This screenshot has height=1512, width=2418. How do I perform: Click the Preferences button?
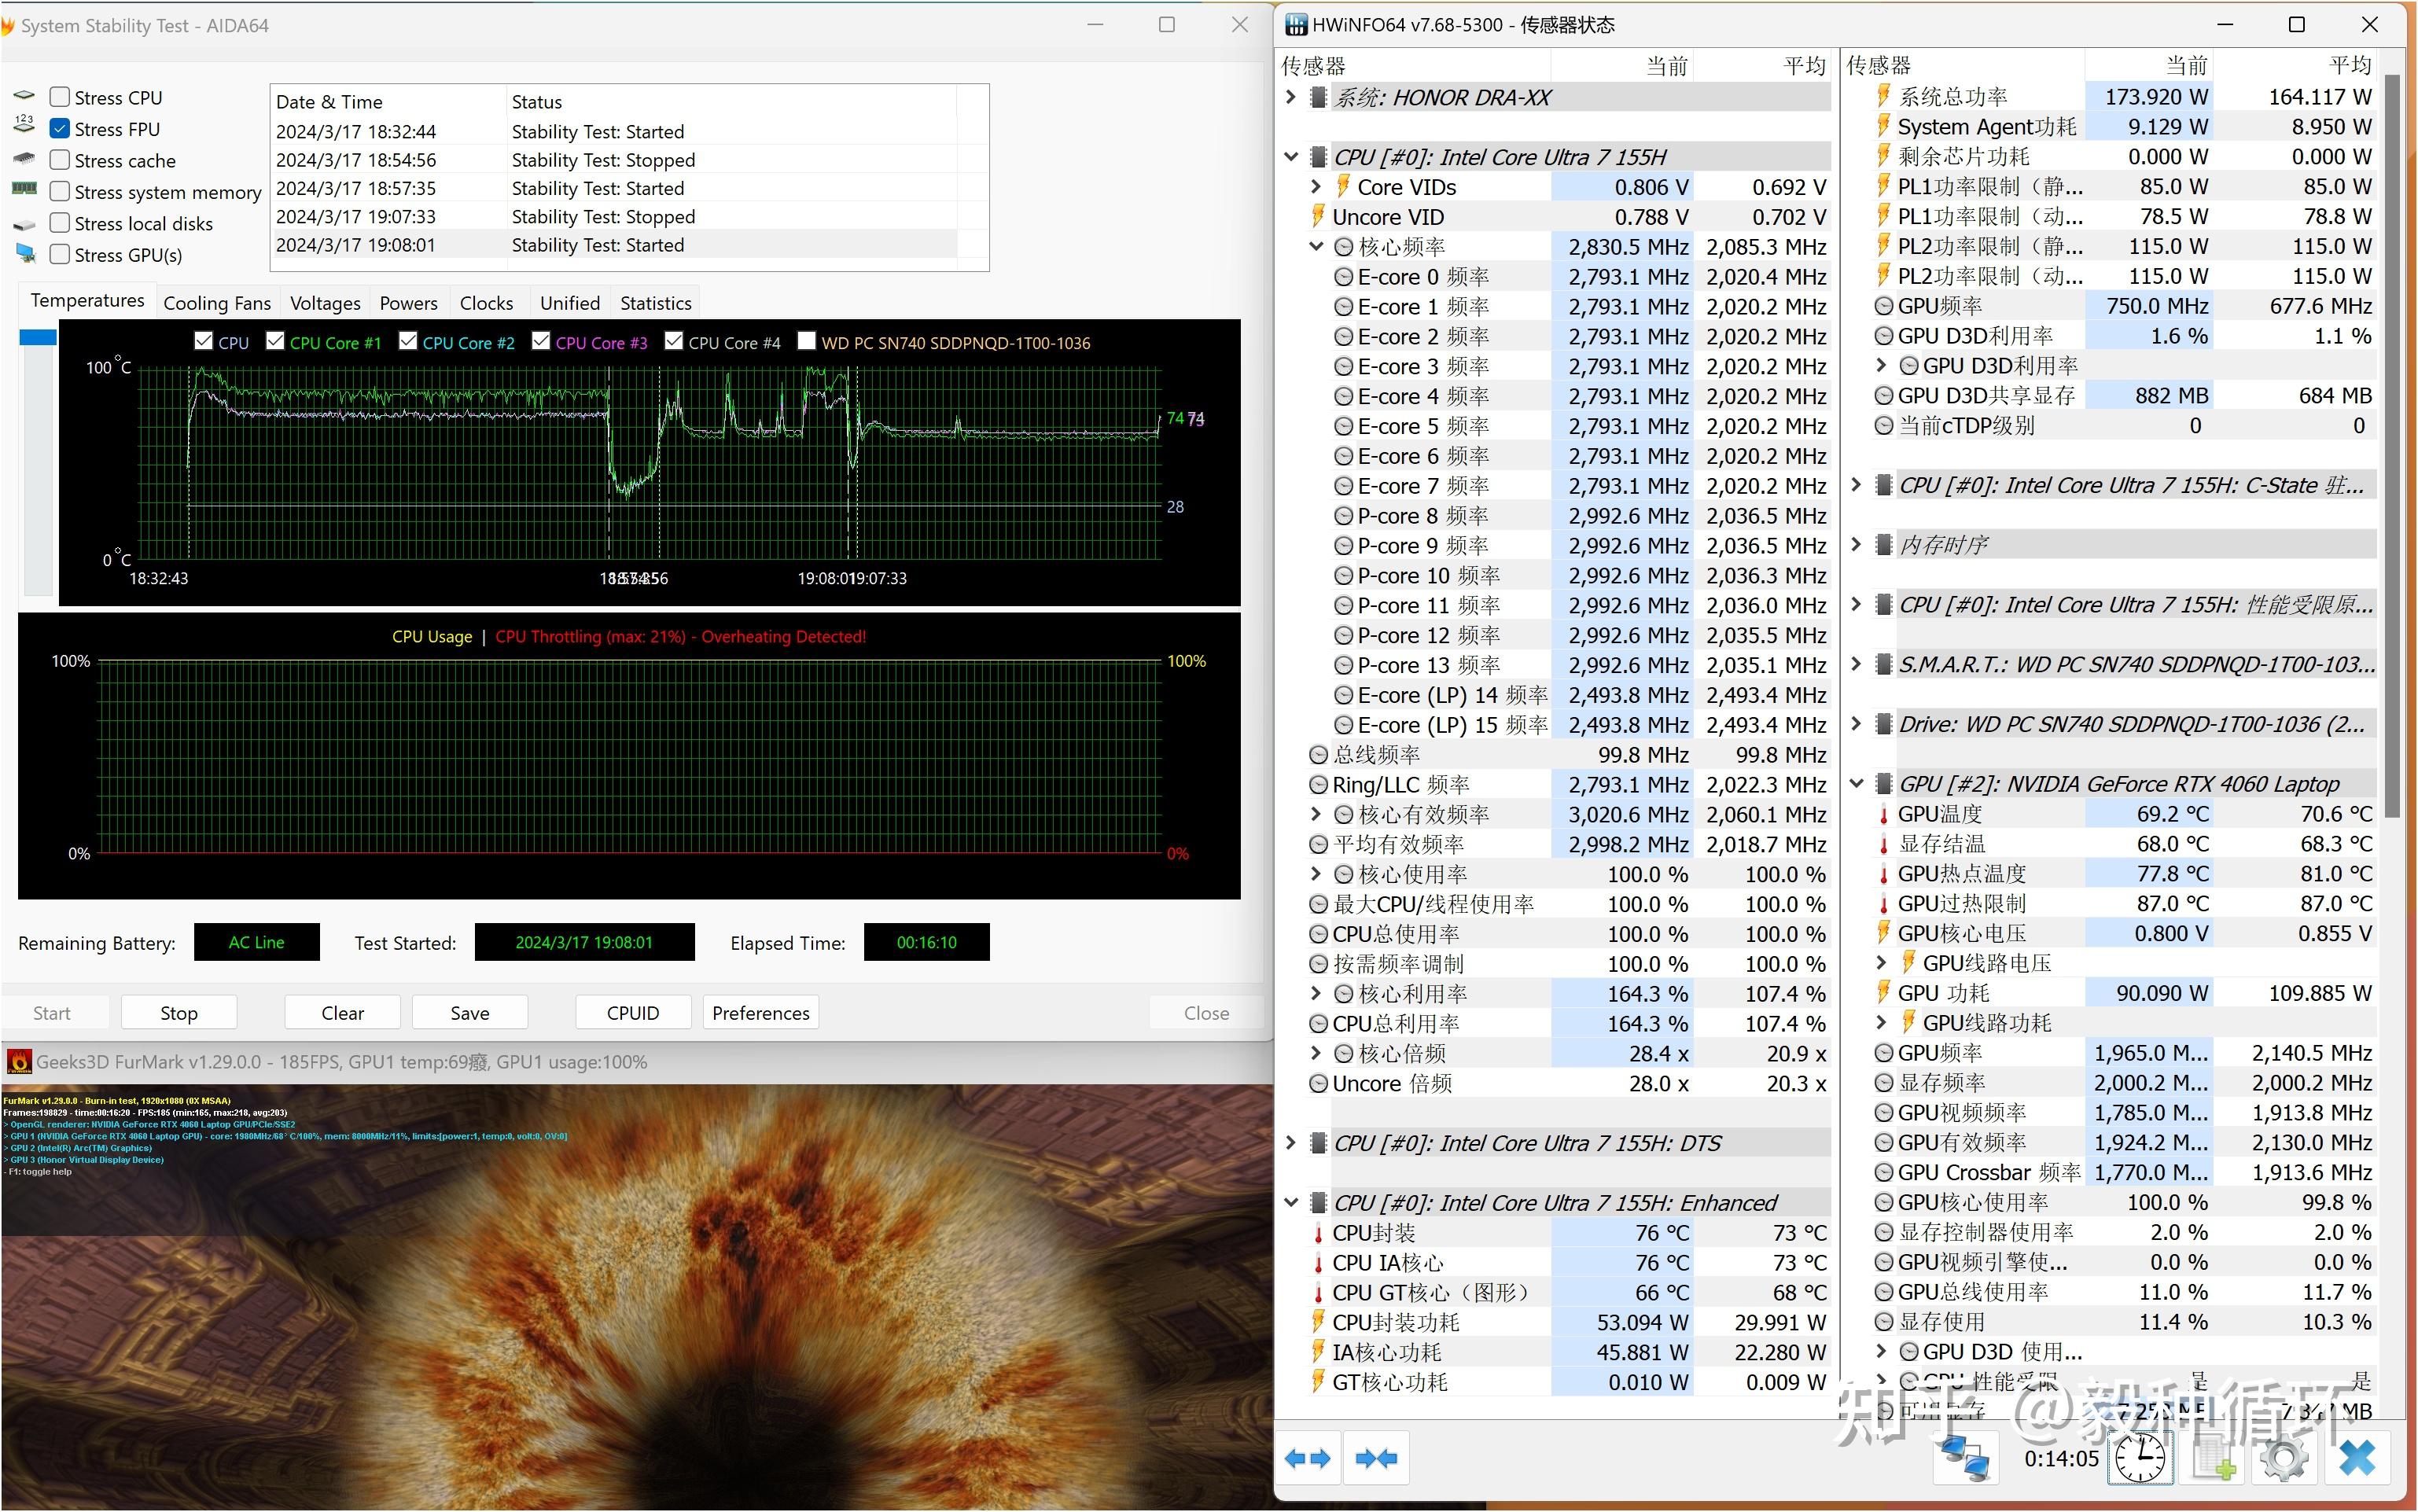coord(760,1012)
